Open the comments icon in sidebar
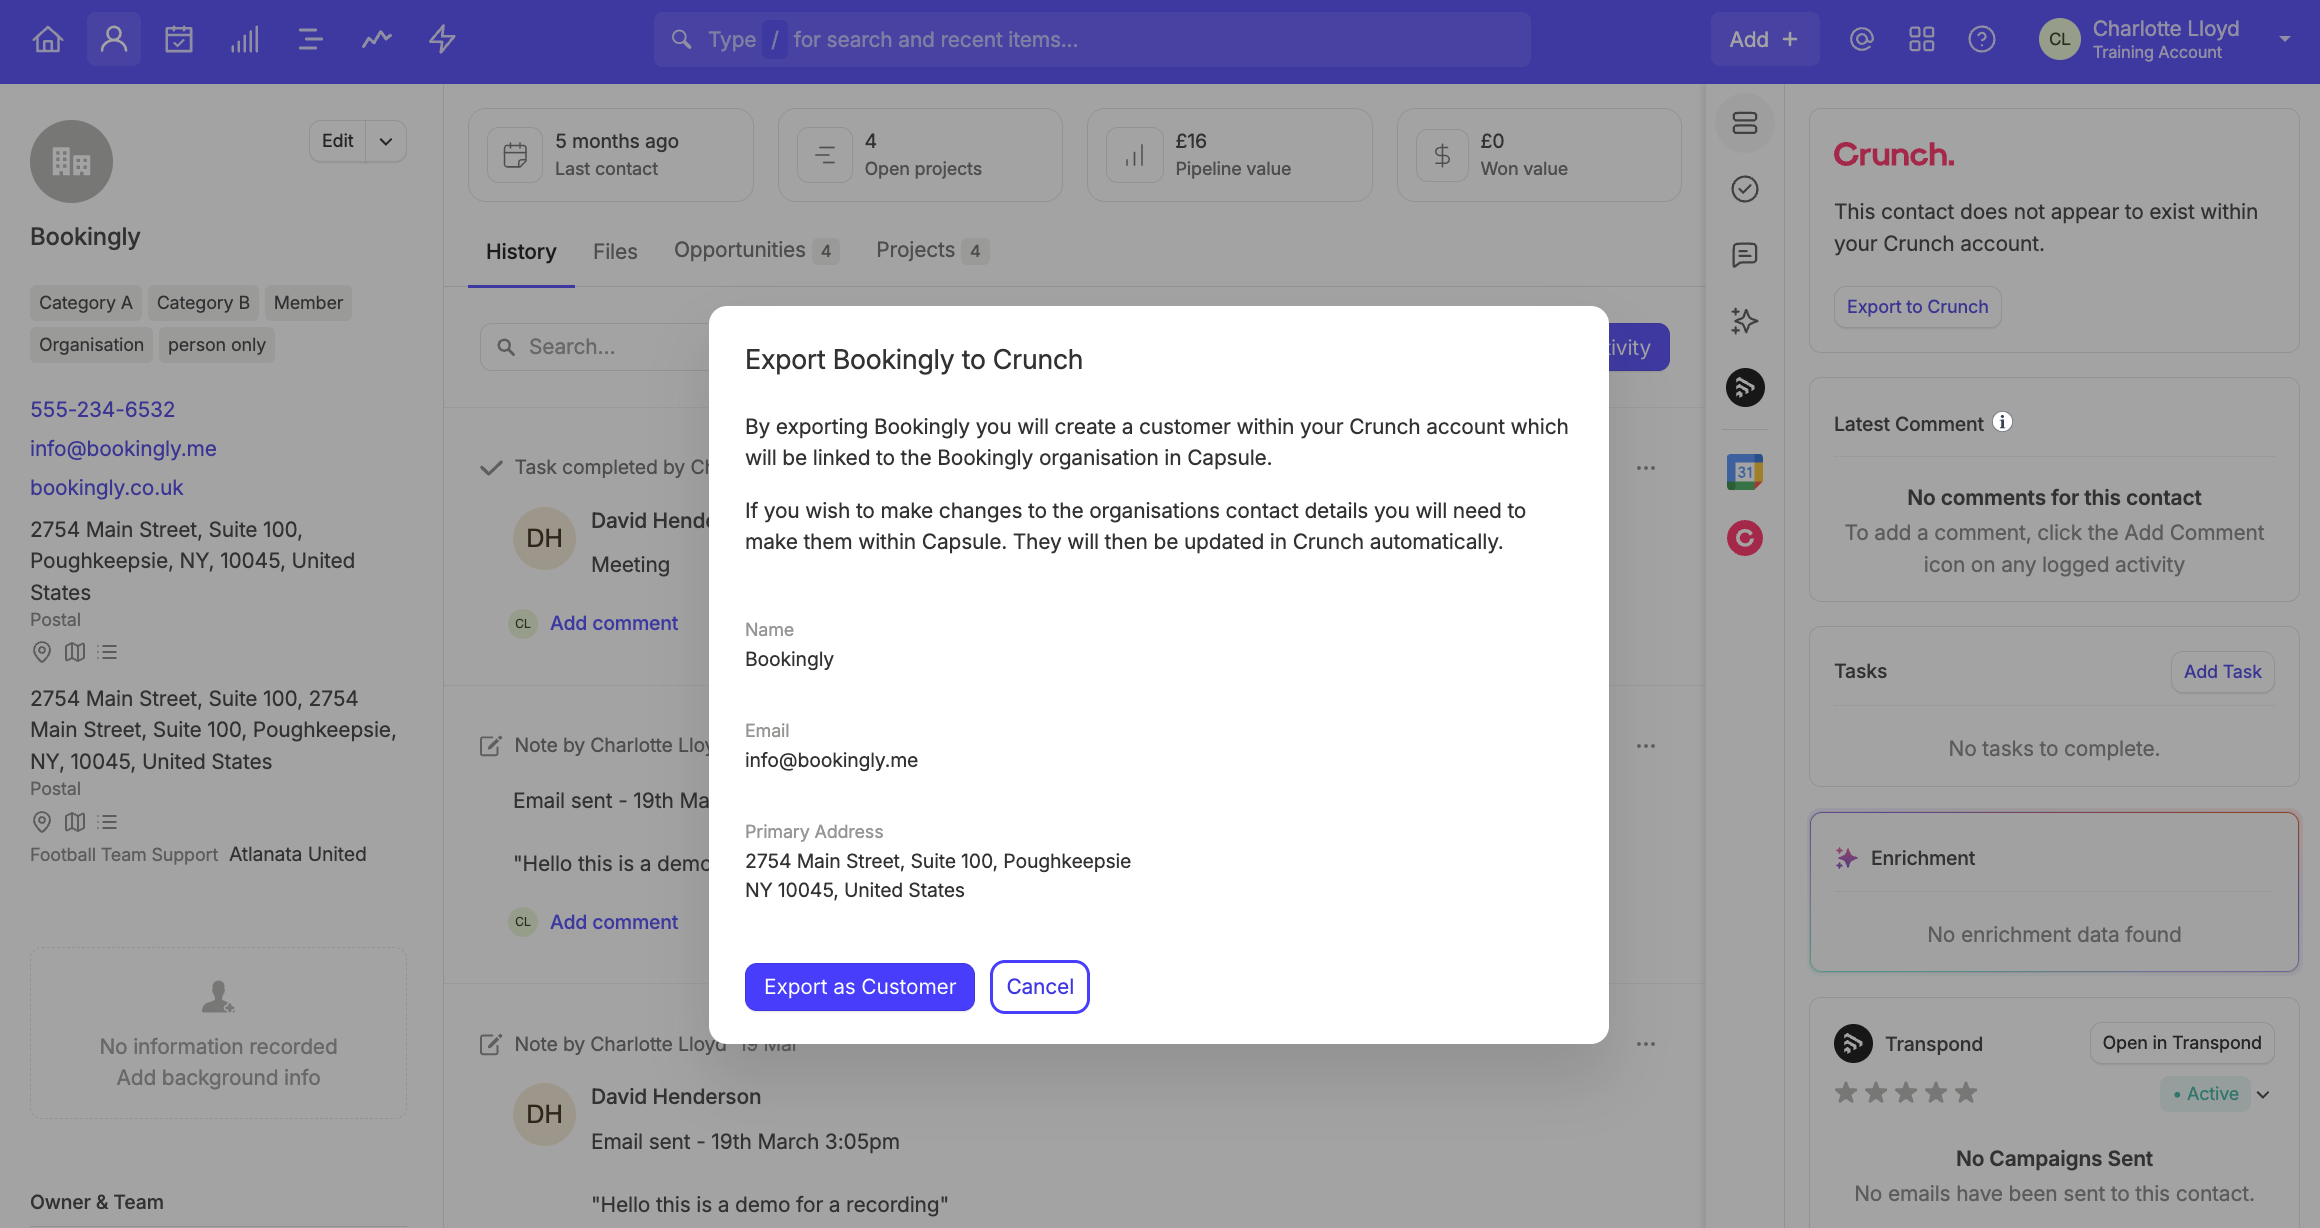 click(x=1745, y=255)
